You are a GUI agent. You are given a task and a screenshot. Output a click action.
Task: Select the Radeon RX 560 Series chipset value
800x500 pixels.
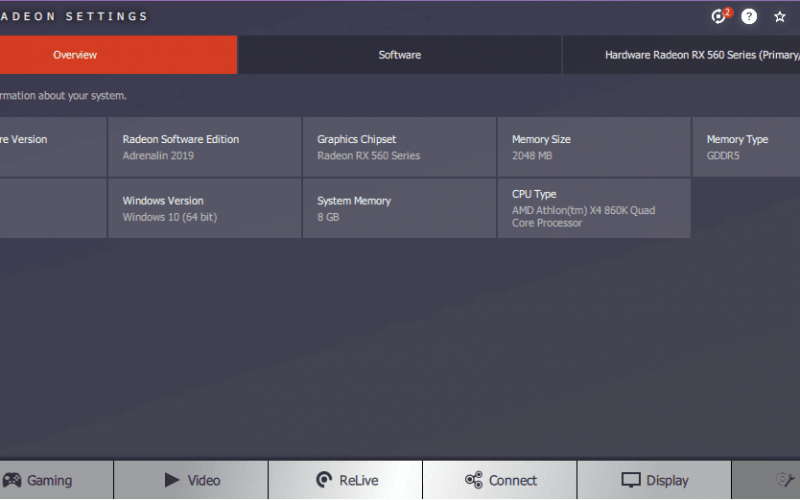pos(368,156)
